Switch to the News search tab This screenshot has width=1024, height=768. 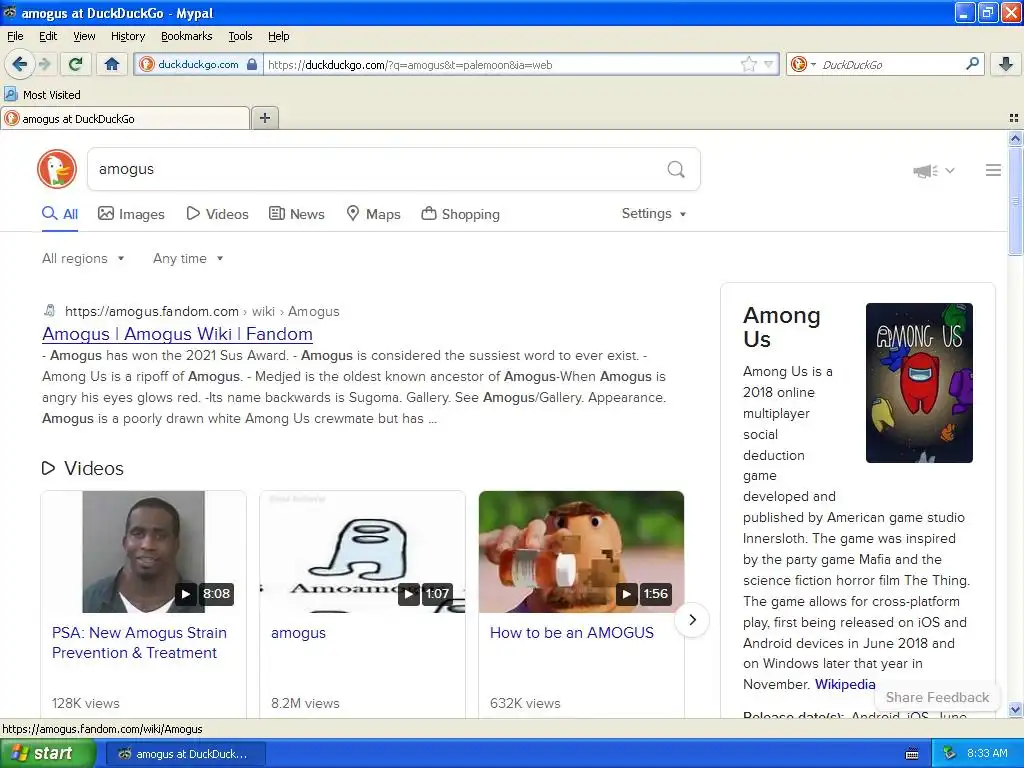297,214
